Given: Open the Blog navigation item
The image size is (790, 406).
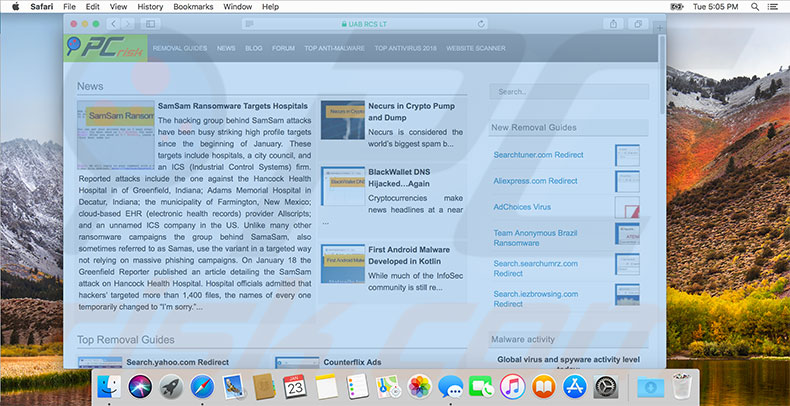Looking at the screenshot, I should click(x=253, y=48).
